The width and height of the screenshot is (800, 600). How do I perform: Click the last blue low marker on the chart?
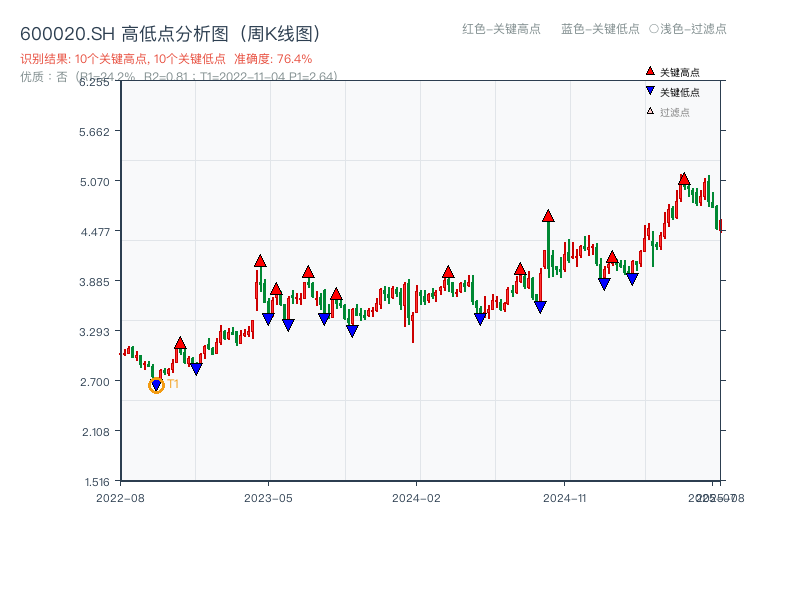coord(632,279)
